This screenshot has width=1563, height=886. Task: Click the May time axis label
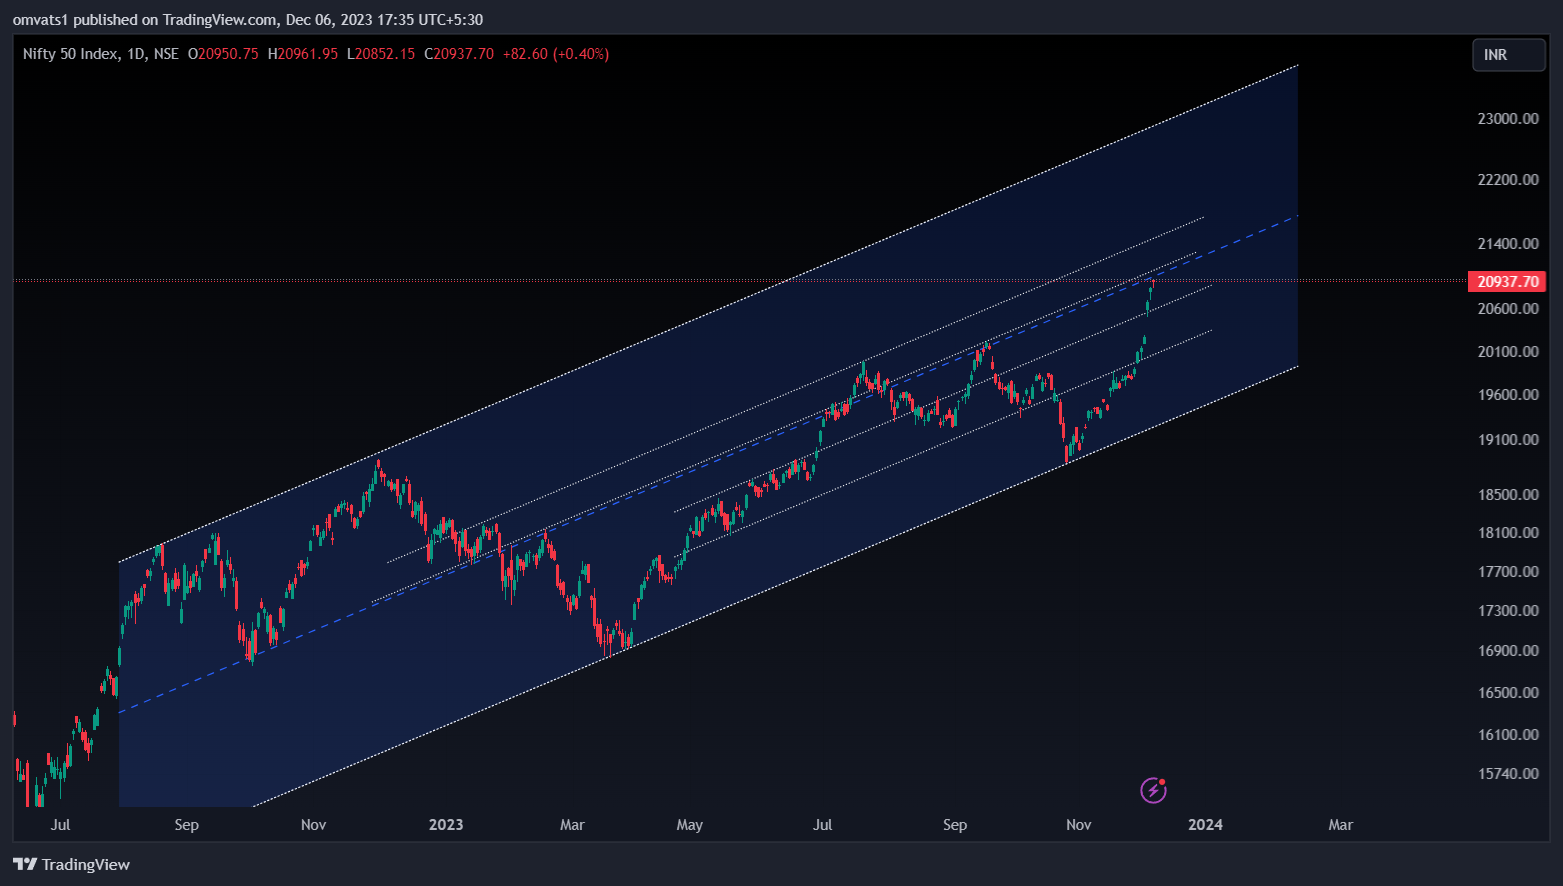[690, 824]
